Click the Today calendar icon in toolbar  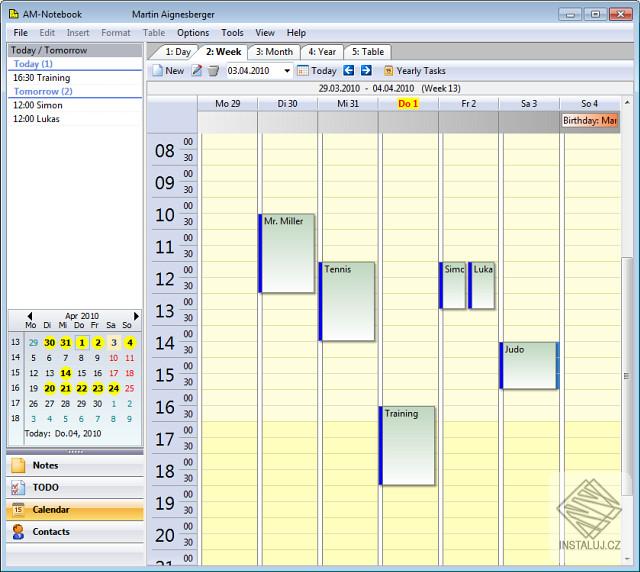(302, 71)
